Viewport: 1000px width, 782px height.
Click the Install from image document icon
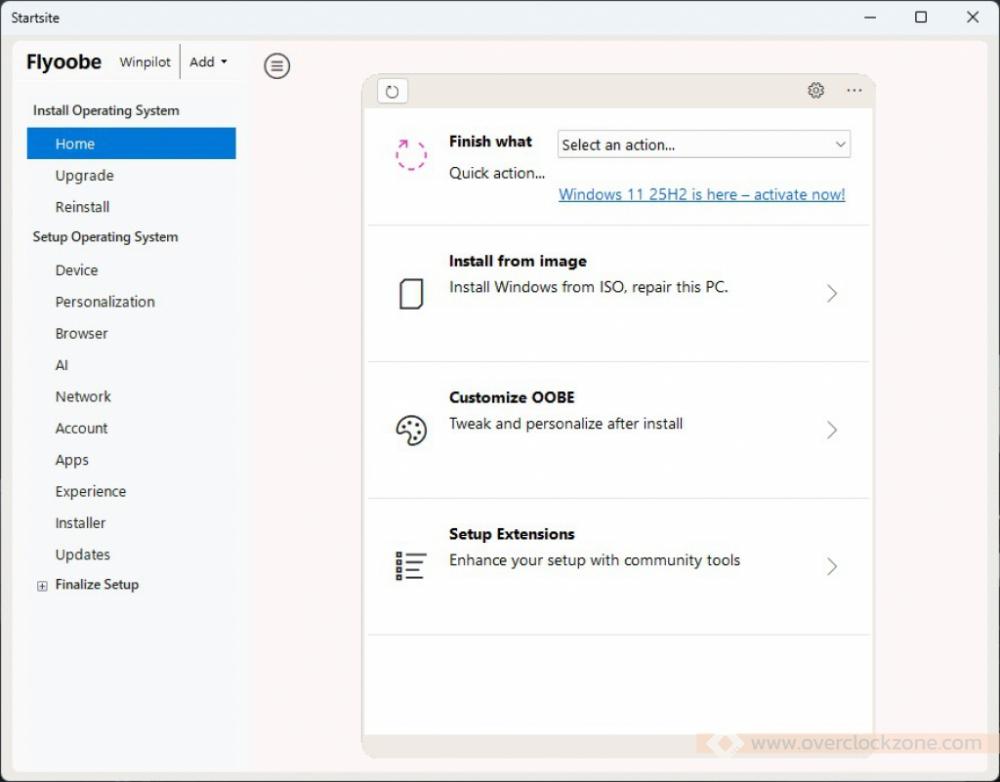point(411,294)
